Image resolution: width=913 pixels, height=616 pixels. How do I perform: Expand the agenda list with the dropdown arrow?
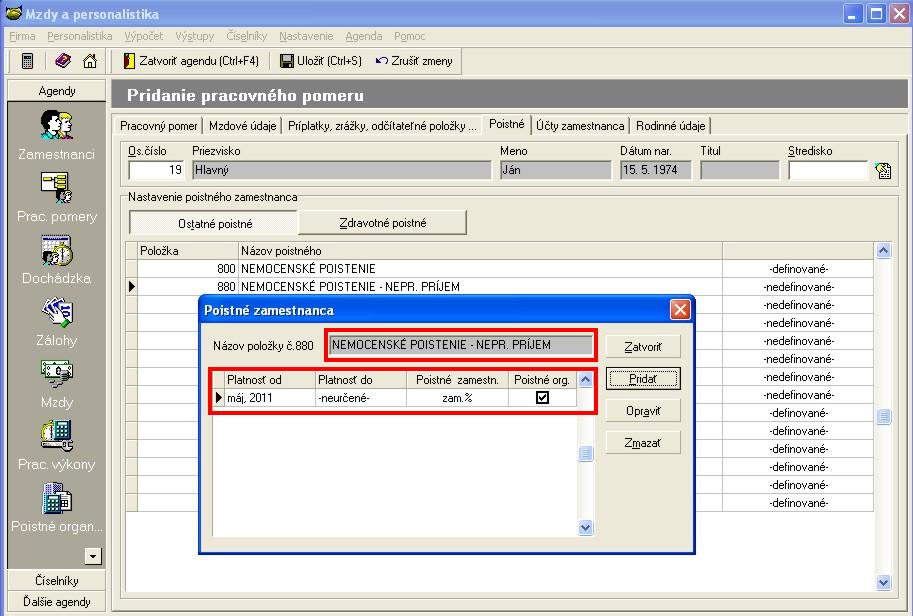click(x=93, y=556)
